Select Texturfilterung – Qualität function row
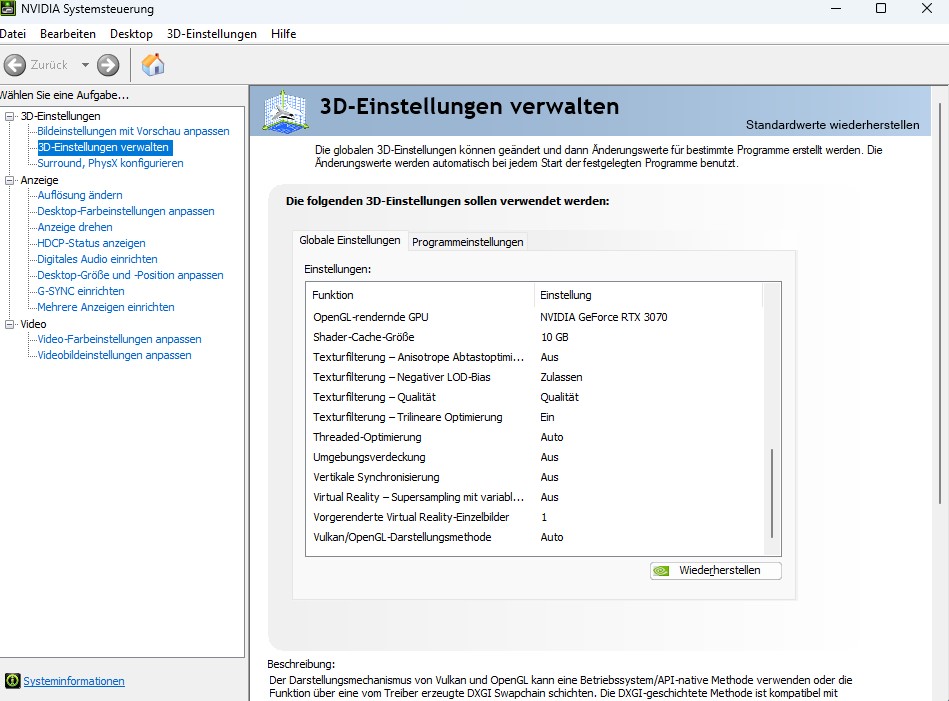949x701 pixels. (535, 397)
